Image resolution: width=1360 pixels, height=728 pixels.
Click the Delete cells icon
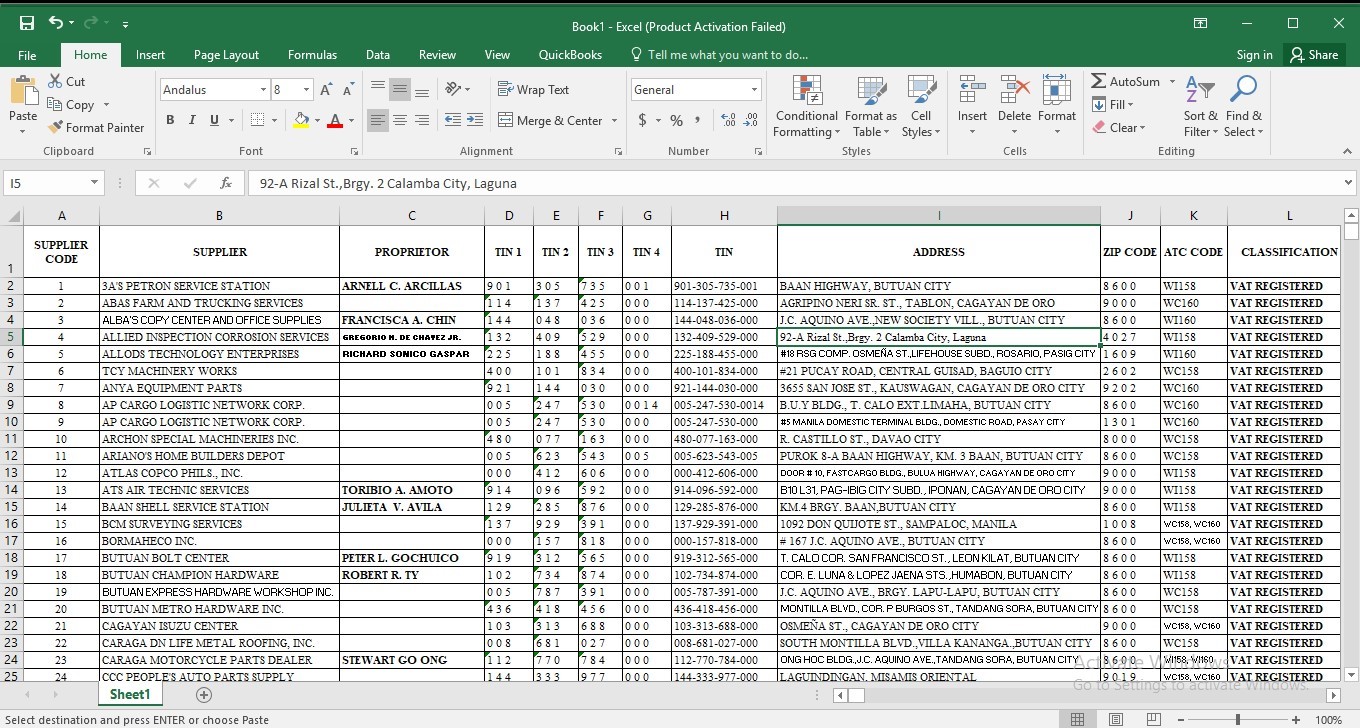(1014, 91)
